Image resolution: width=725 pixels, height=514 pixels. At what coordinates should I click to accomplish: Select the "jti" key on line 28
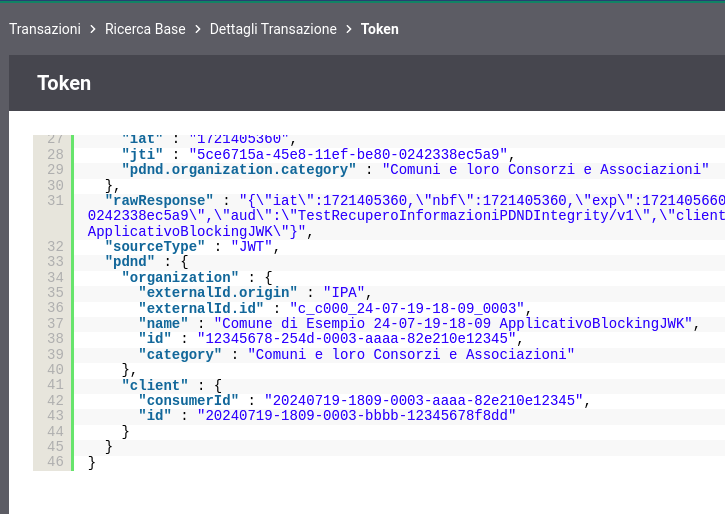point(142,154)
